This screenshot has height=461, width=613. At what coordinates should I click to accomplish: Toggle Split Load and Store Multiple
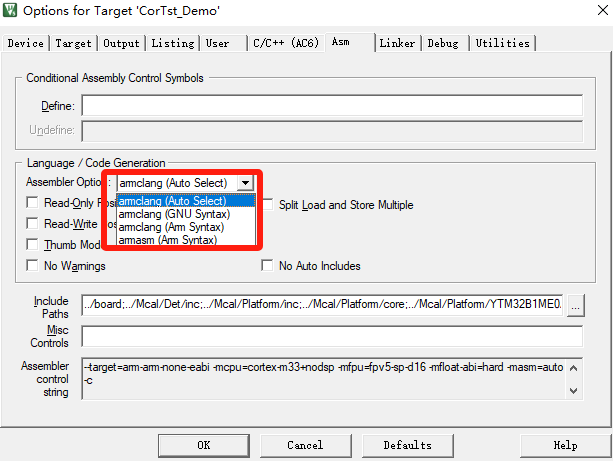tap(268, 205)
